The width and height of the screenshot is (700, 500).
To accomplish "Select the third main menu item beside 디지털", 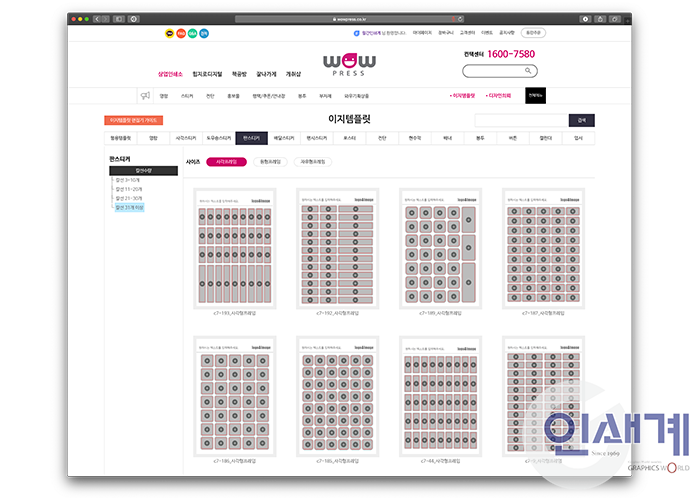I will 239,74.
